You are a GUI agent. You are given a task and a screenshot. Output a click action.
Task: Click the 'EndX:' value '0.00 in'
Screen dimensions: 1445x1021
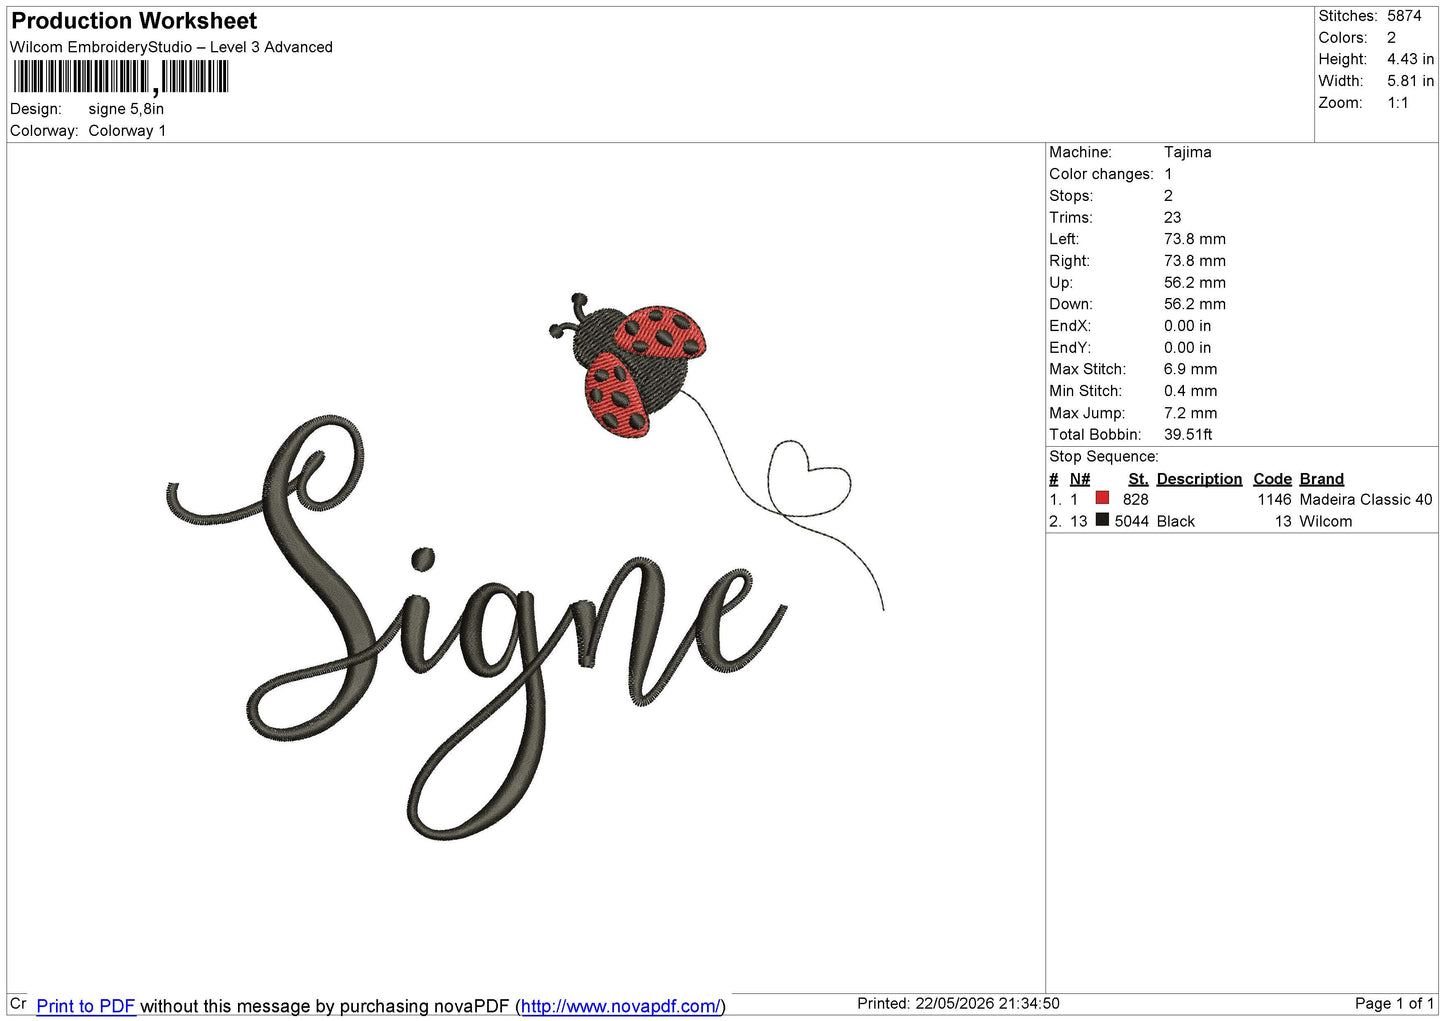1187,326
